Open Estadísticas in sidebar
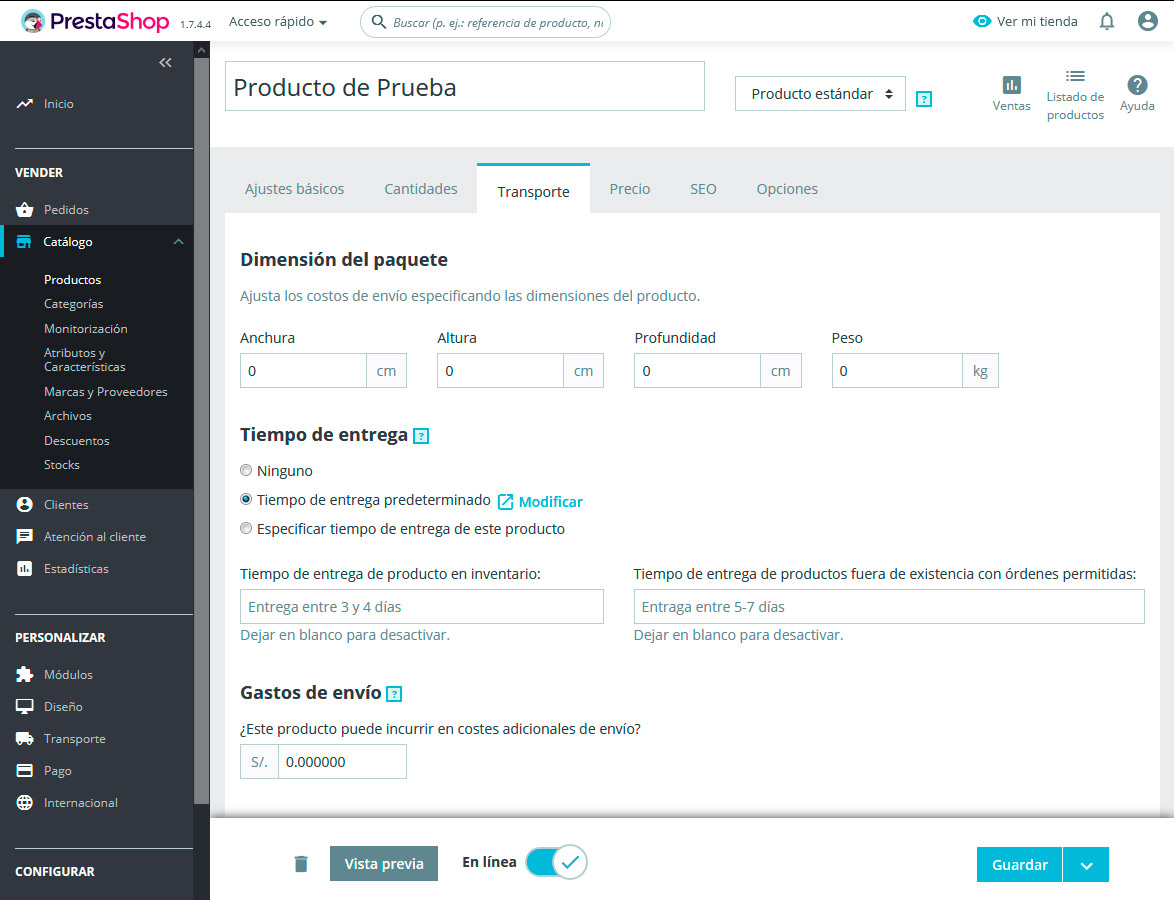 [x=76, y=569]
